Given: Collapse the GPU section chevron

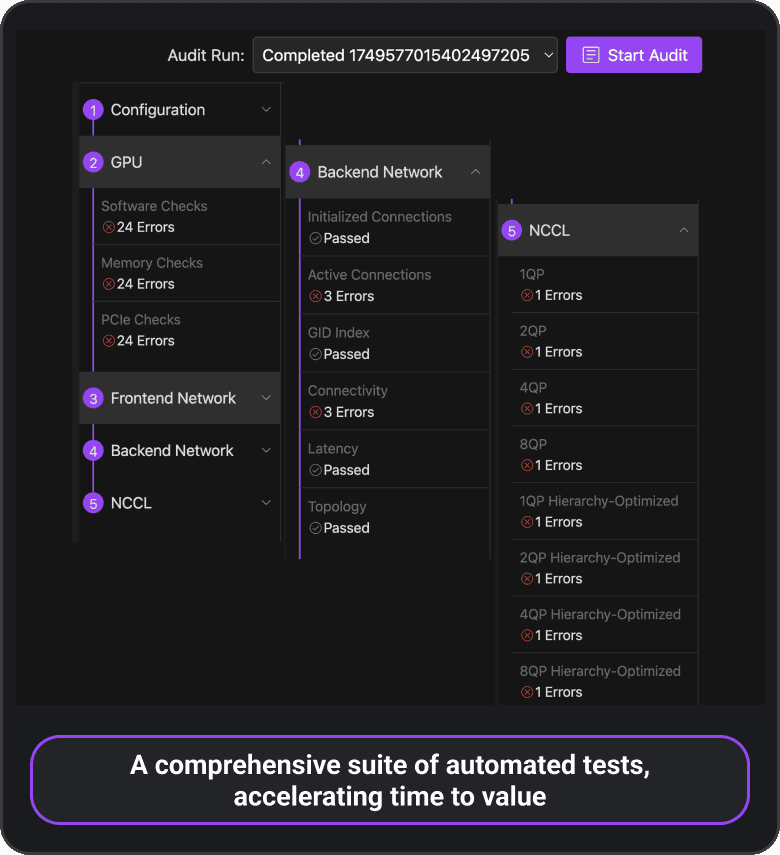Looking at the screenshot, I should point(266,162).
